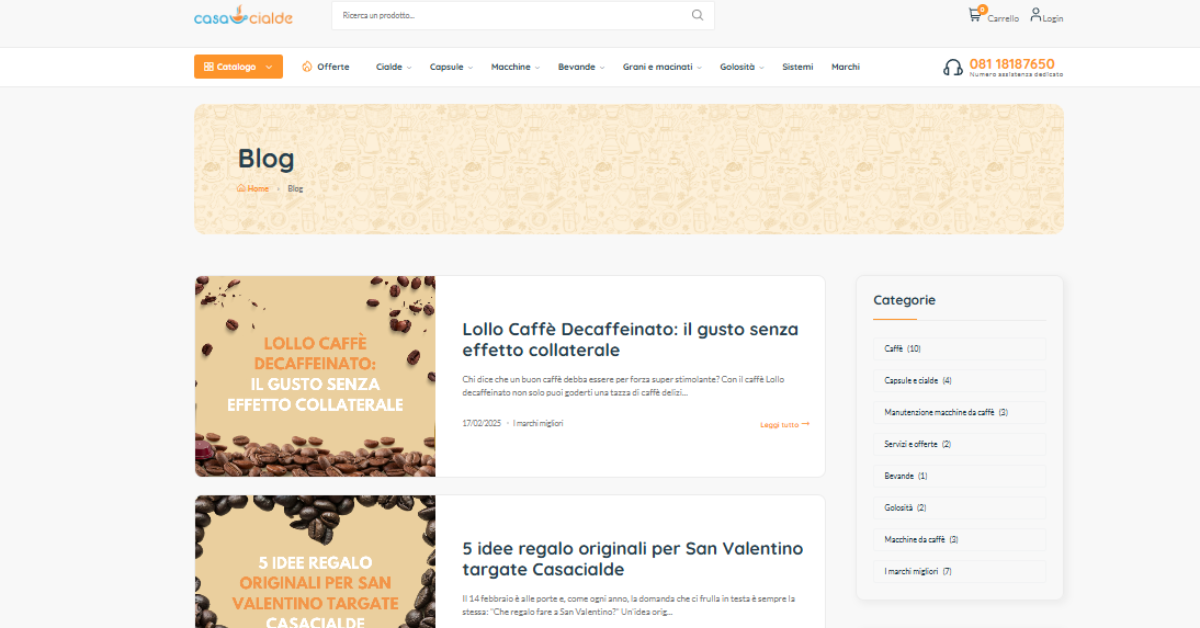Screen dimensions: 1200x628
Task: Select Manutenzione macchine da caffè category
Action: (x=959, y=412)
